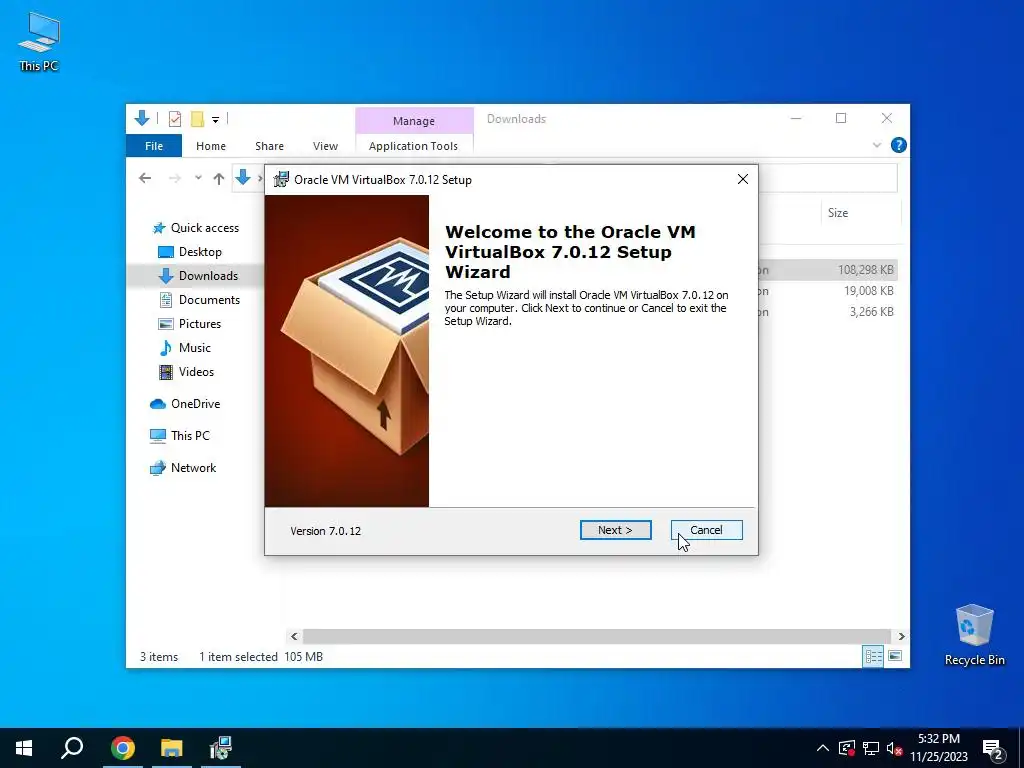Click the Manage contextual tab
1024x768 pixels.
click(x=414, y=121)
